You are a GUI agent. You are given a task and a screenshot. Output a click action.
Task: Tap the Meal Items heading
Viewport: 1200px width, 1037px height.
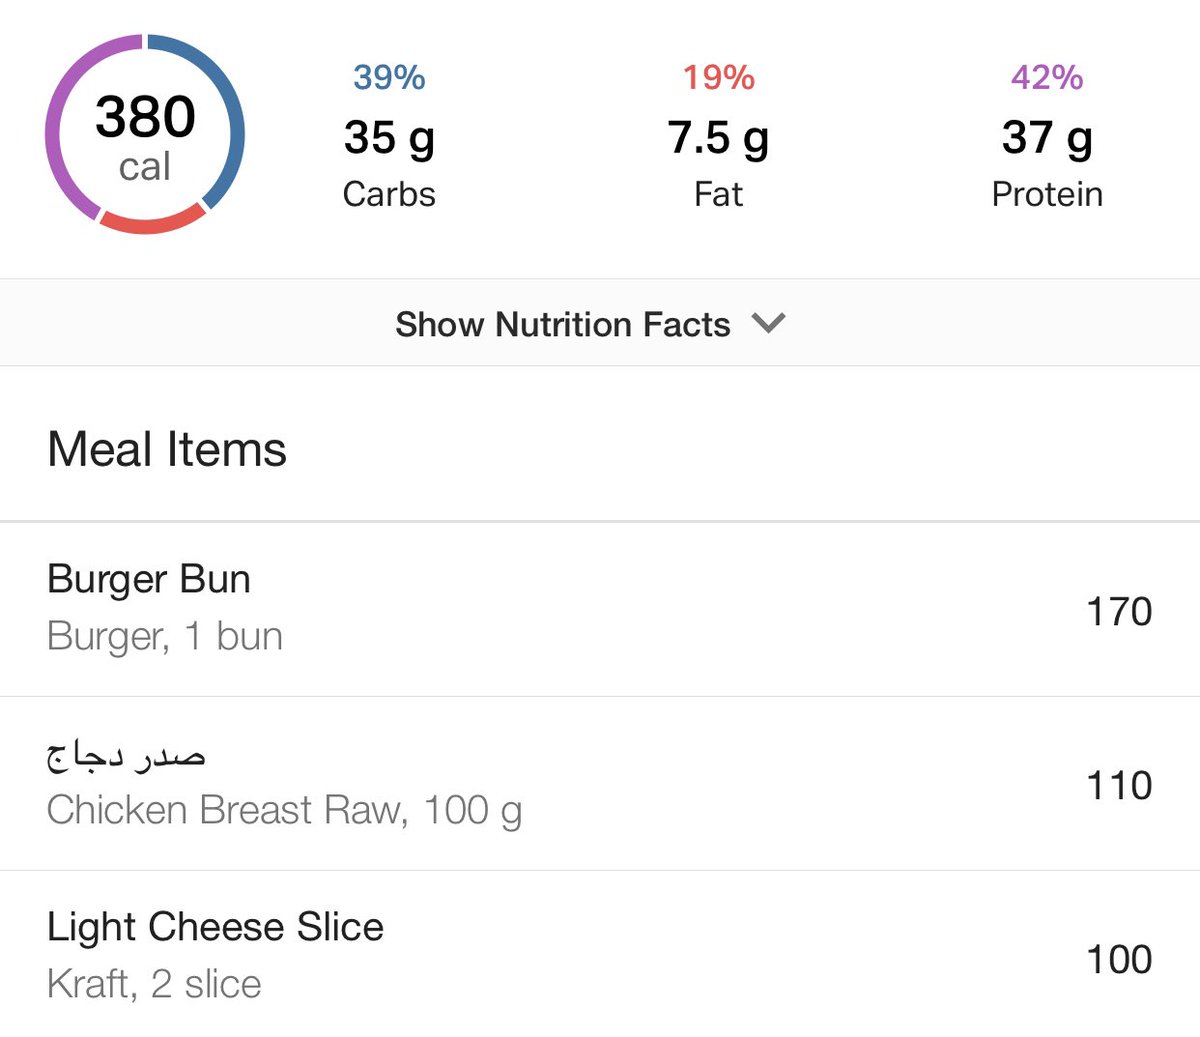[x=167, y=449]
